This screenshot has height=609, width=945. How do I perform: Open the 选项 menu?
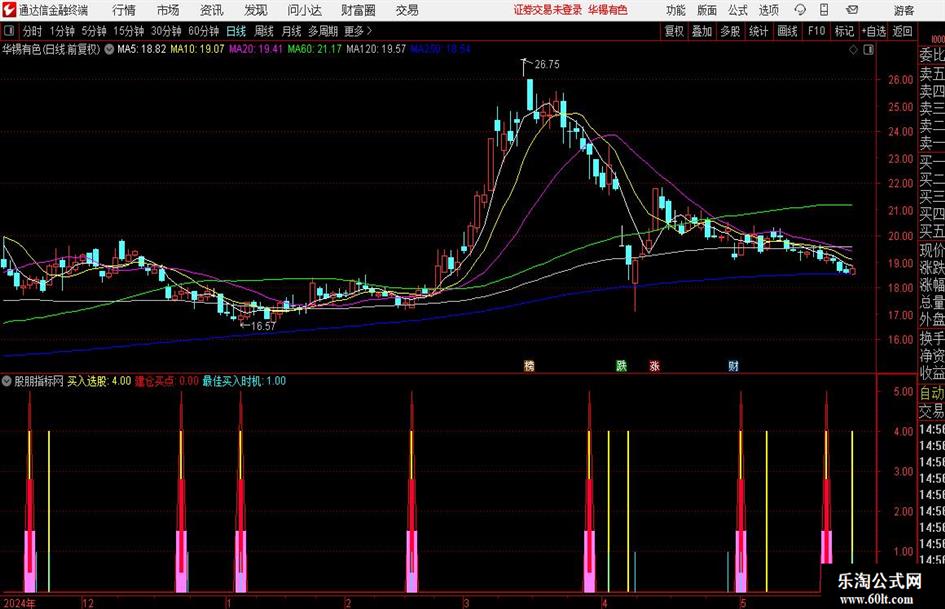click(x=768, y=10)
